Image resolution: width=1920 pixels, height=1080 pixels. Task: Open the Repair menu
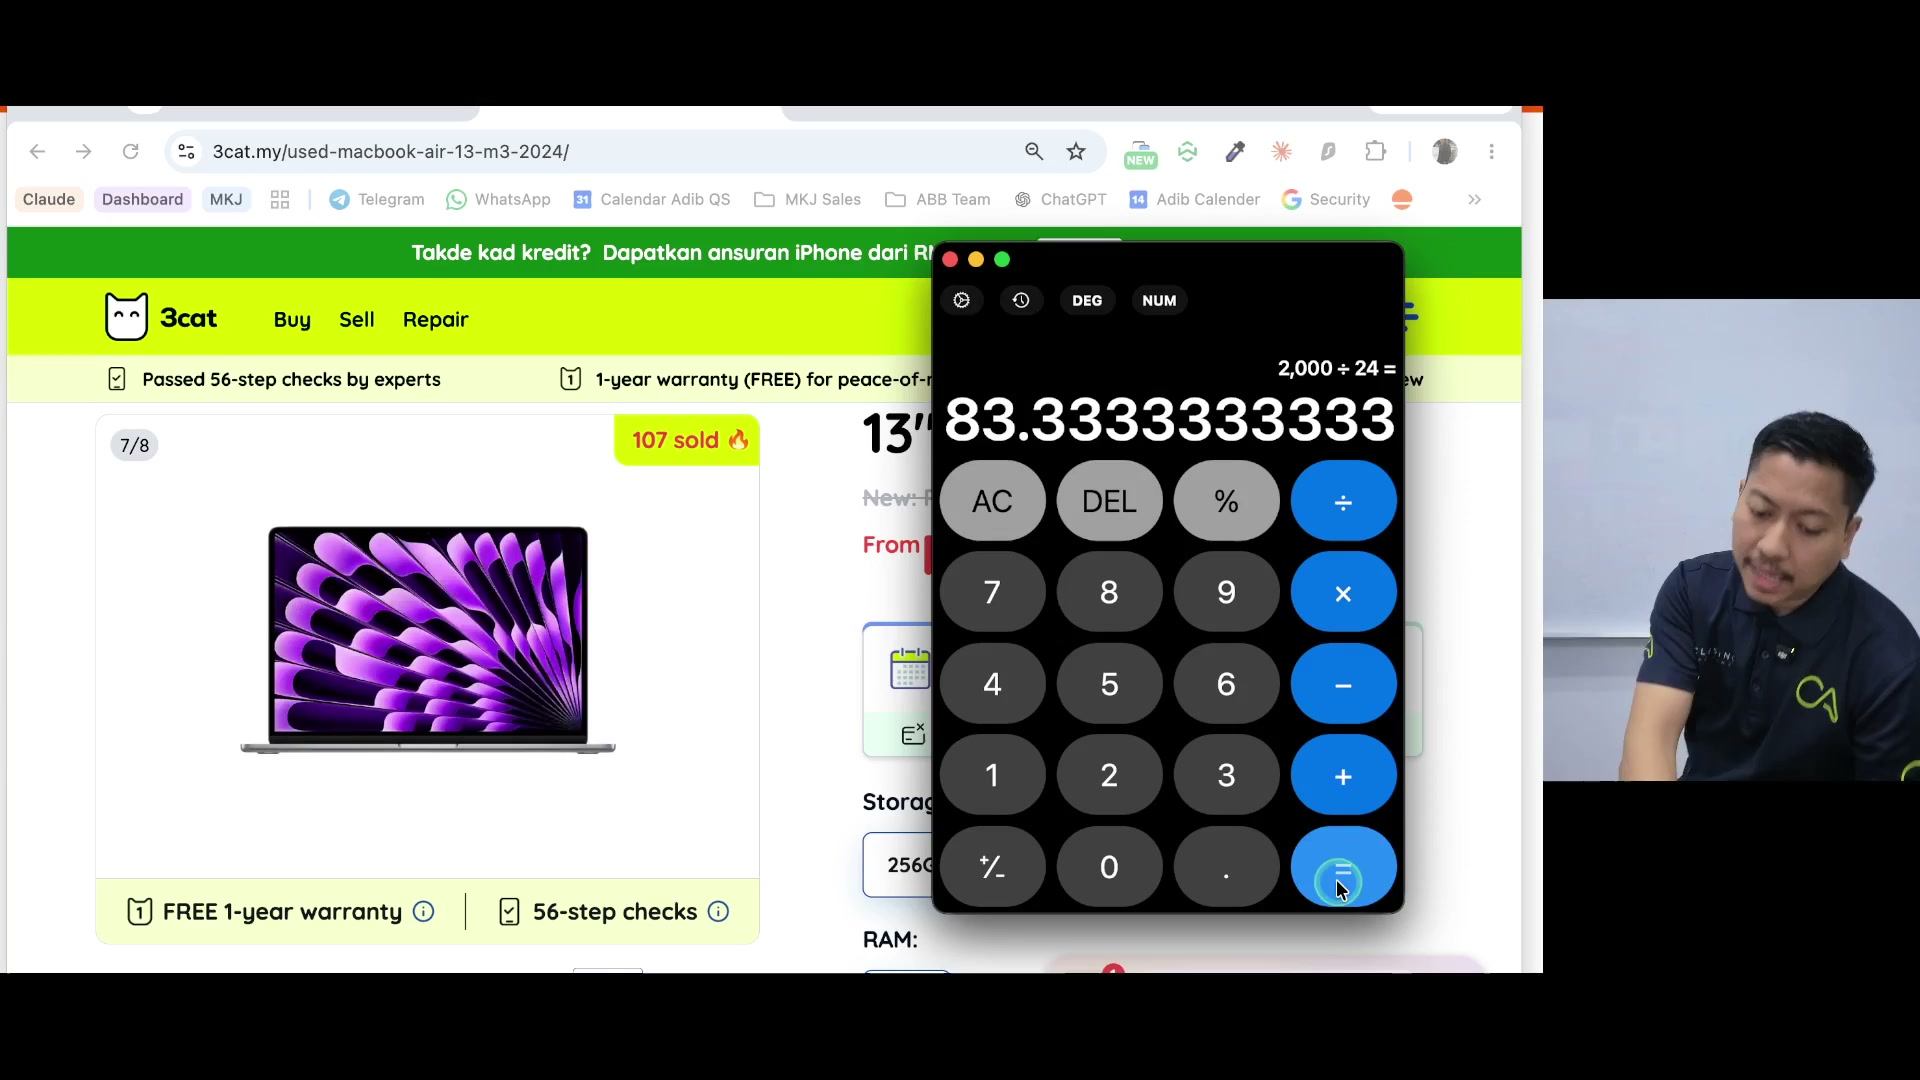point(435,319)
